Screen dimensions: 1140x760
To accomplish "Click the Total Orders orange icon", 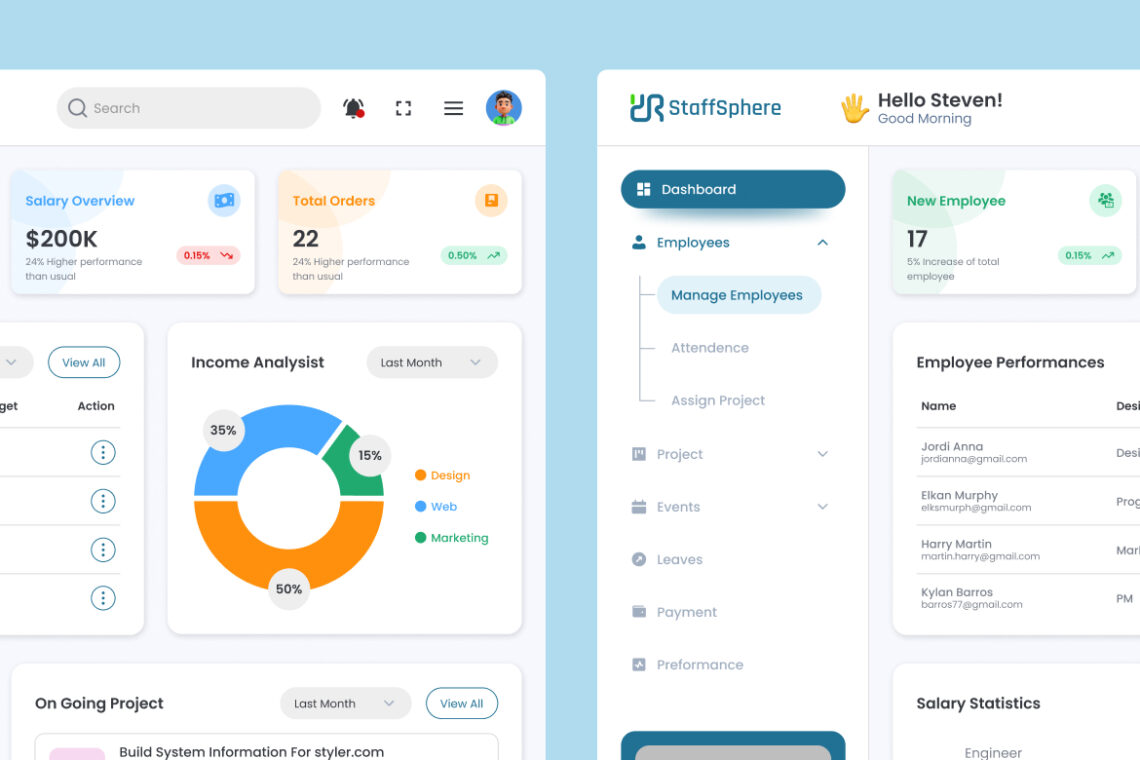I will [x=491, y=200].
